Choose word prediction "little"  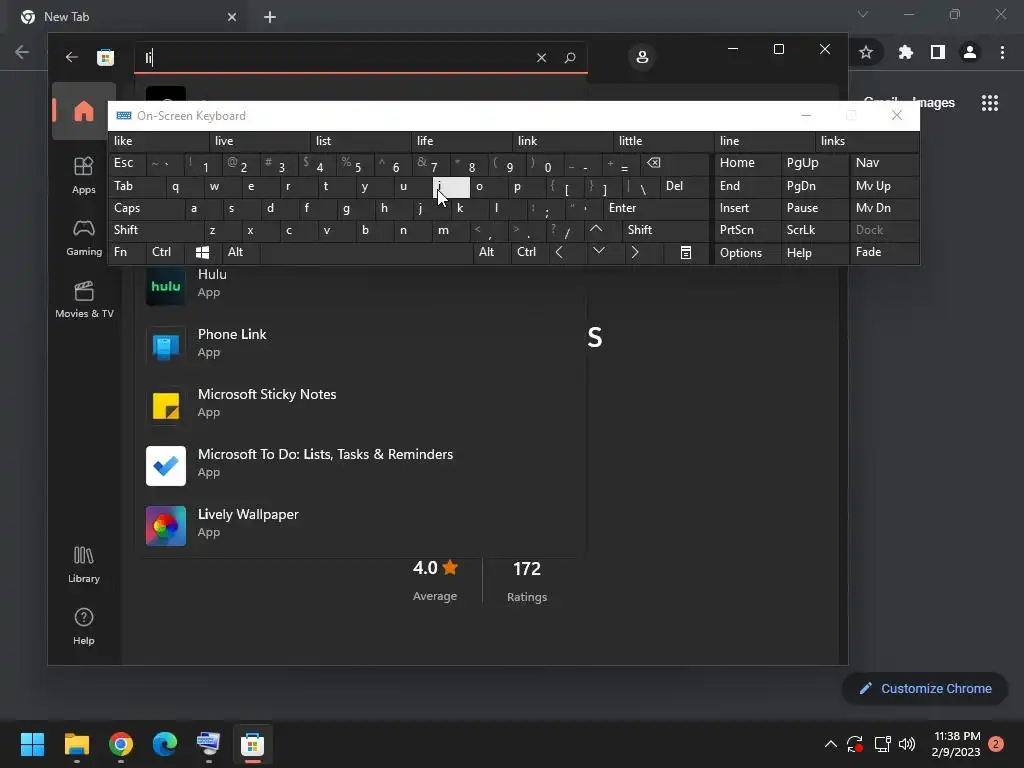coord(664,141)
